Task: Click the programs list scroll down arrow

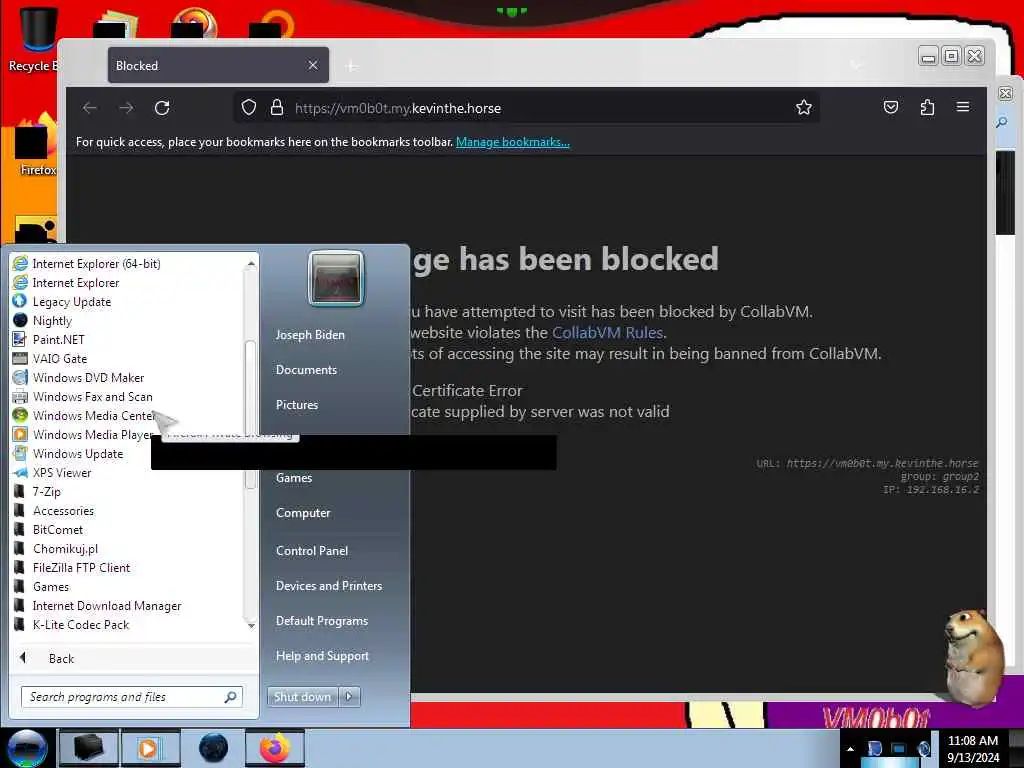Action: pyautogui.click(x=251, y=625)
